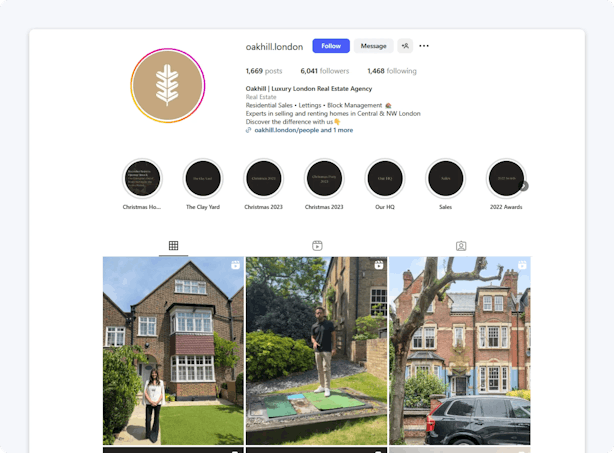Open the reel of man standing in garden

[x=316, y=351]
